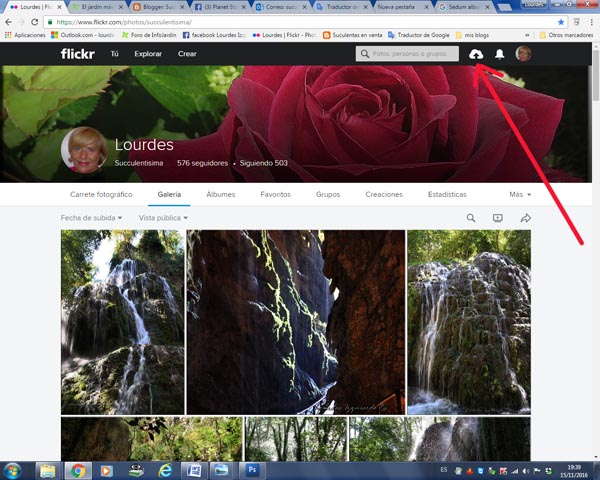Screen dimensions: 600x480
Task: Click the share arrow icon
Action: pyautogui.click(x=525, y=218)
